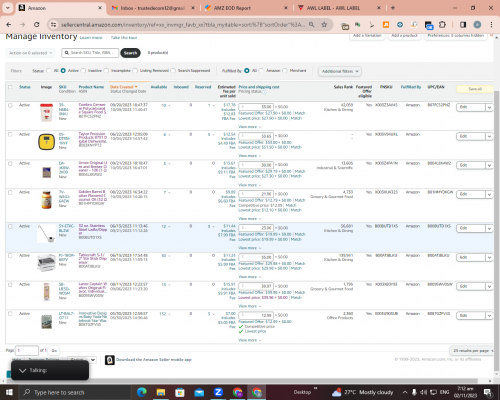Click the Save all button

(x=475, y=89)
